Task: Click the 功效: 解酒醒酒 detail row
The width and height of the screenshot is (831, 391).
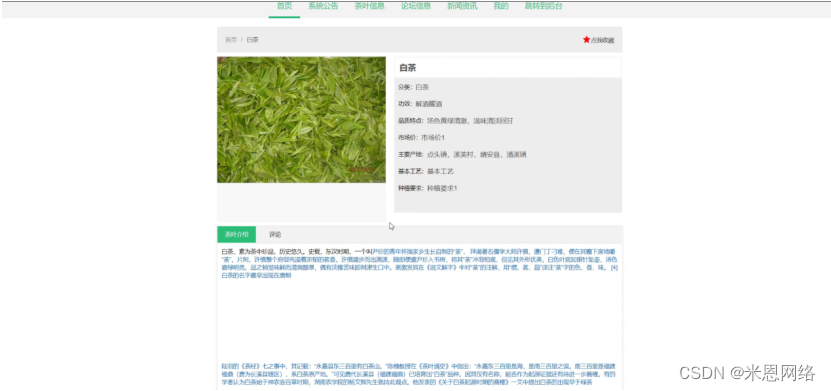Action: pos(420,104)
